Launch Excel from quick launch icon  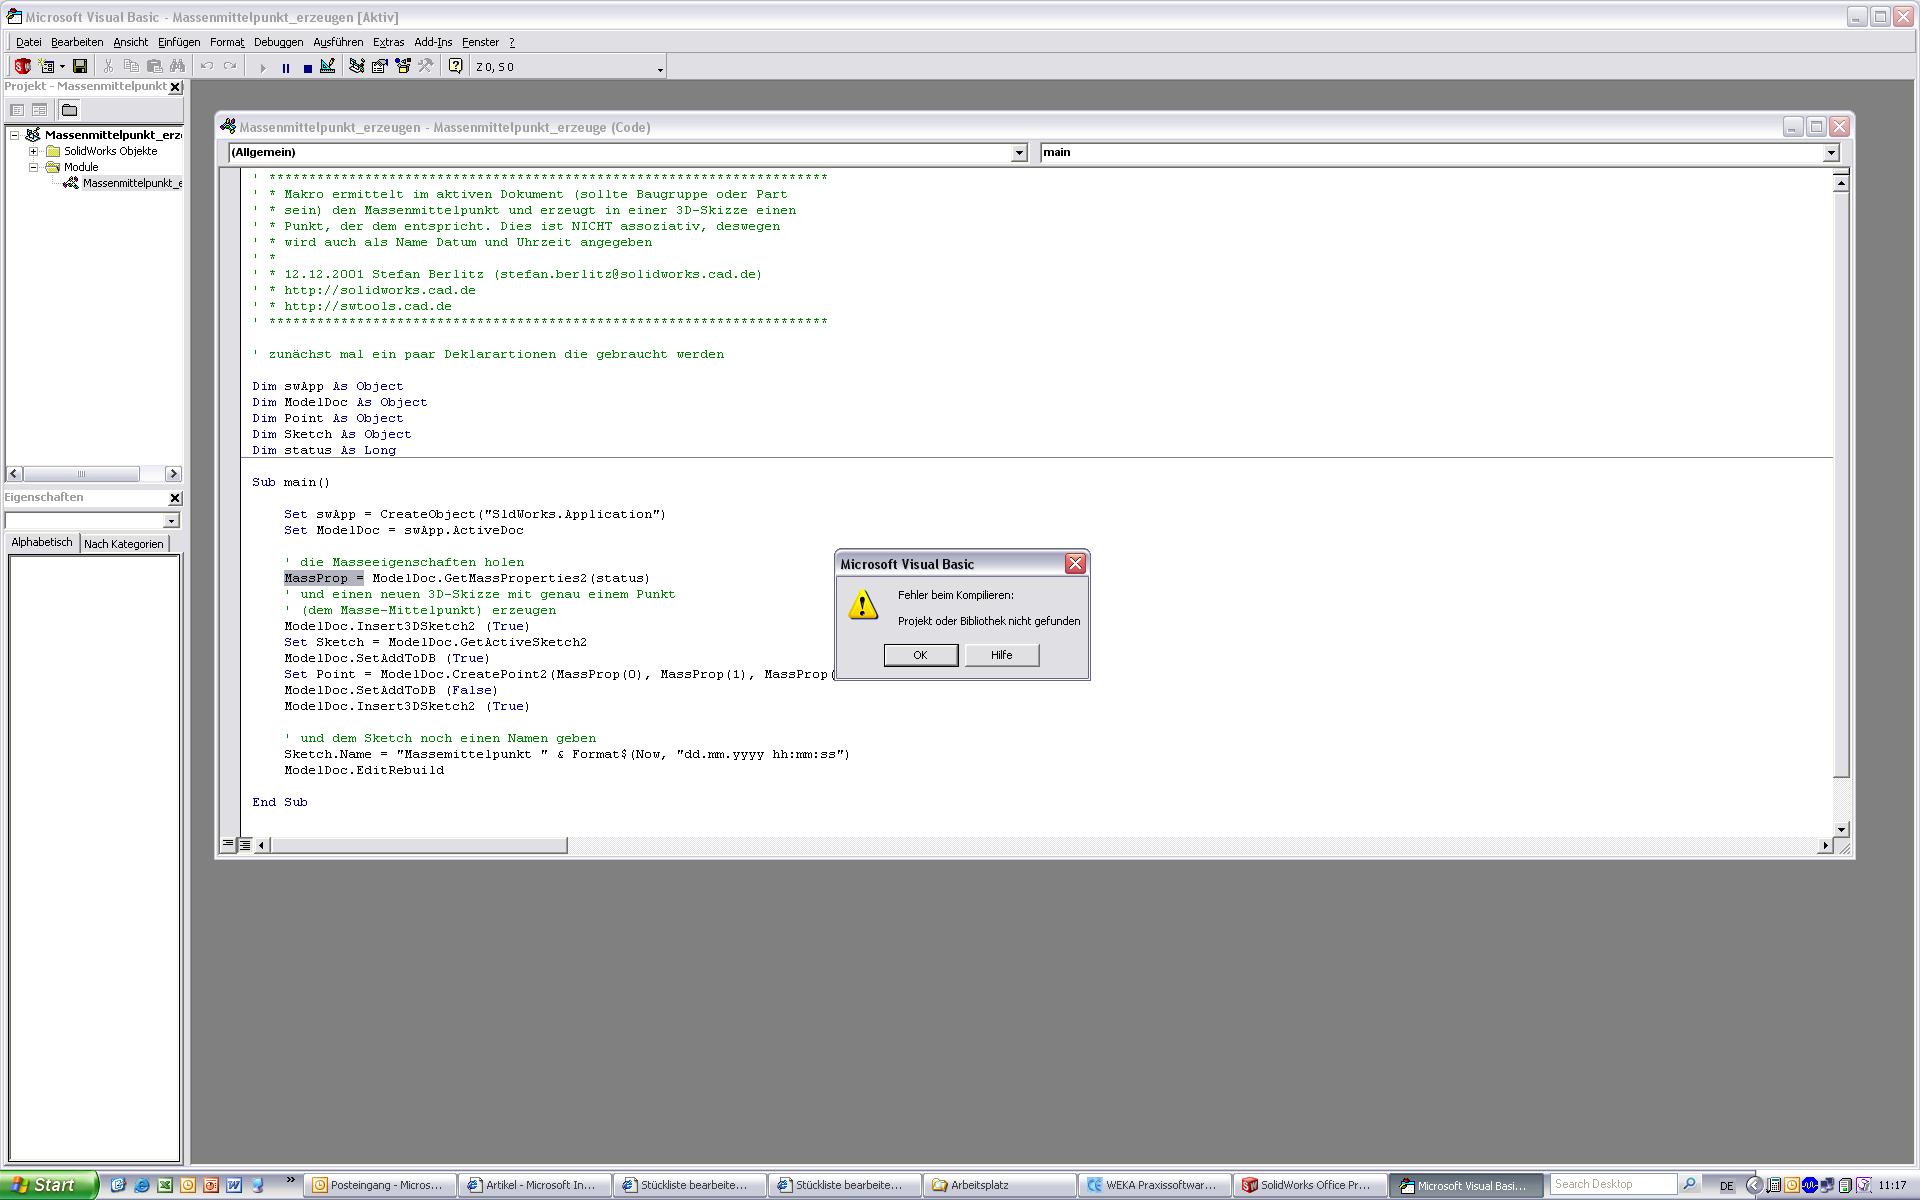click(x=165, y=1185)
